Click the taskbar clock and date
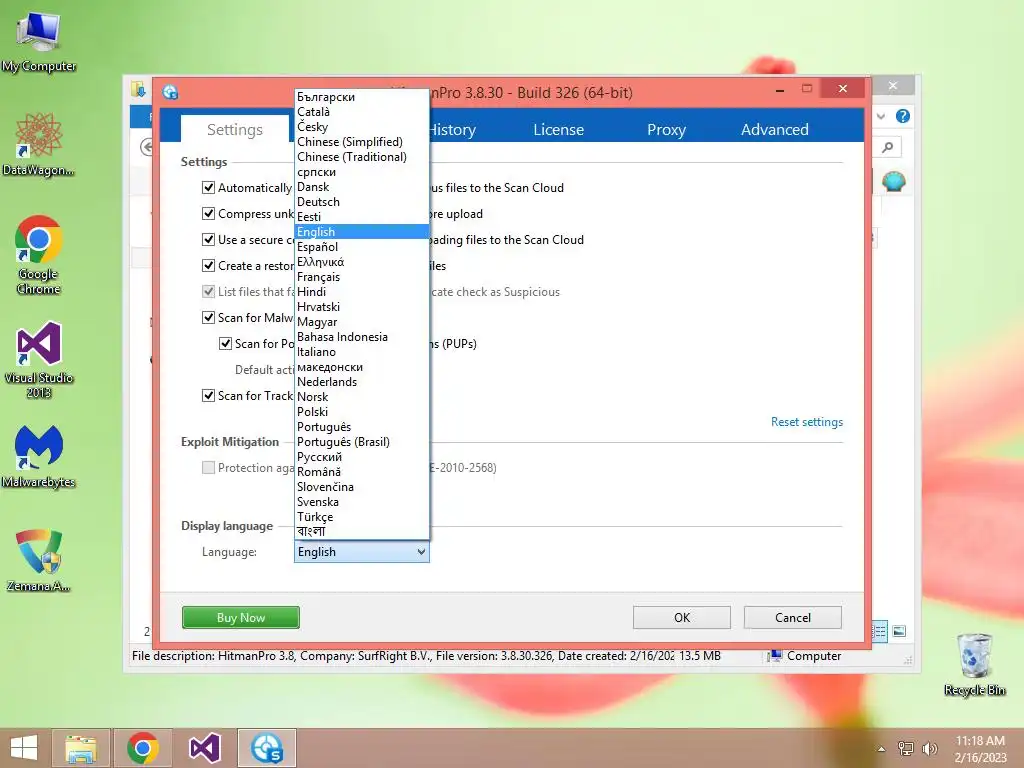The width and height of the screenshot is (1024, 768). pos(980,748)
